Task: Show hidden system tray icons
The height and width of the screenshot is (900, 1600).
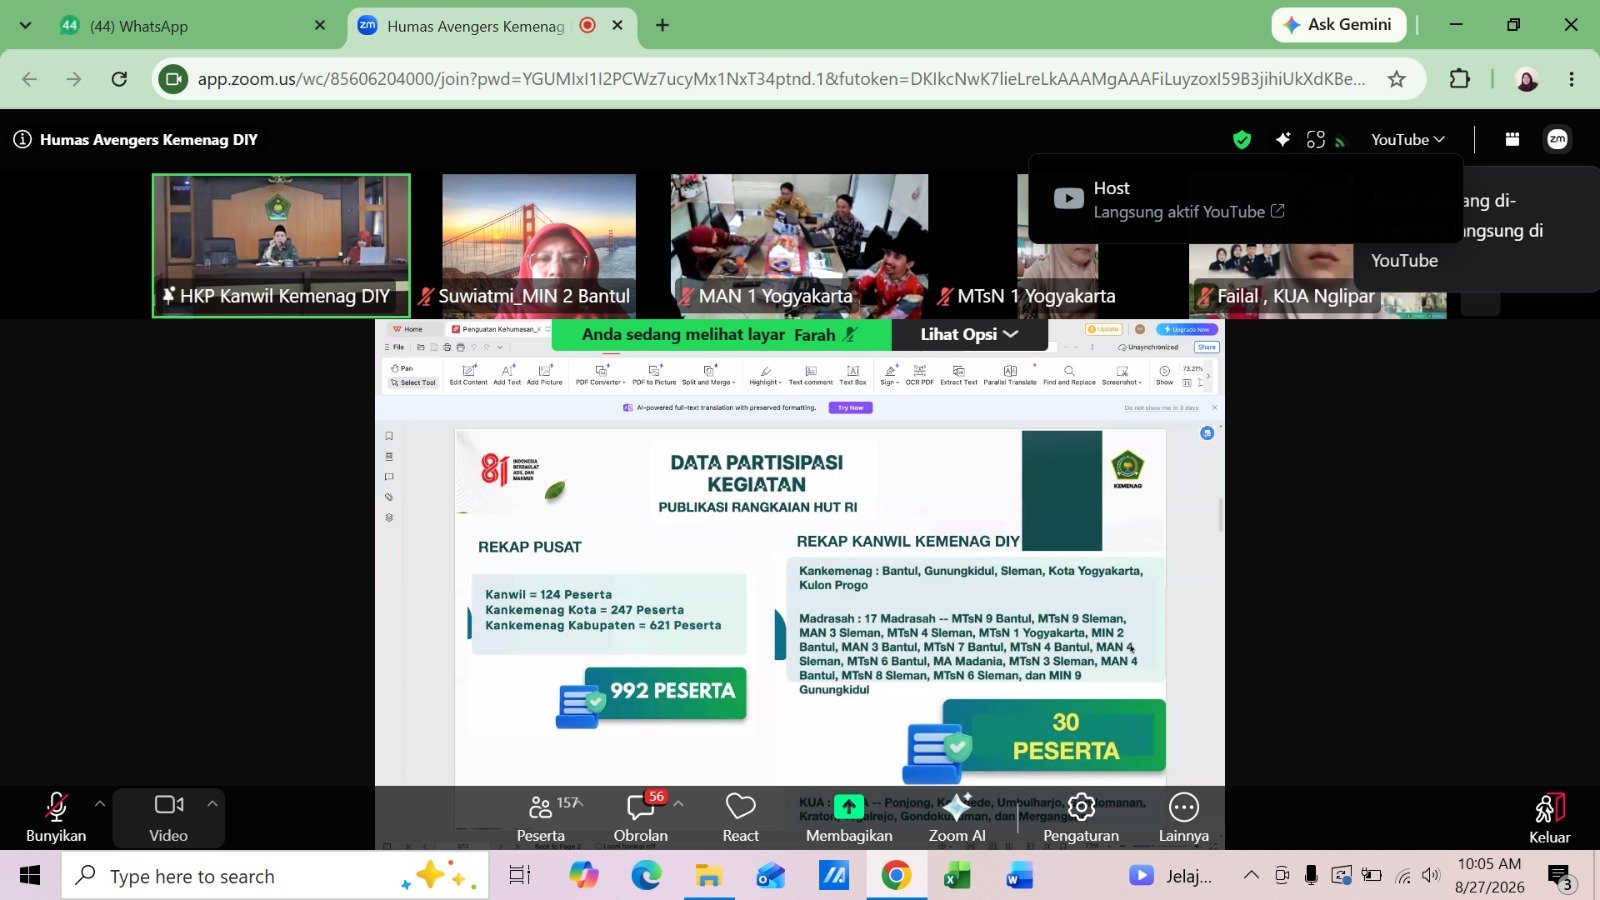Action: 1251,875
